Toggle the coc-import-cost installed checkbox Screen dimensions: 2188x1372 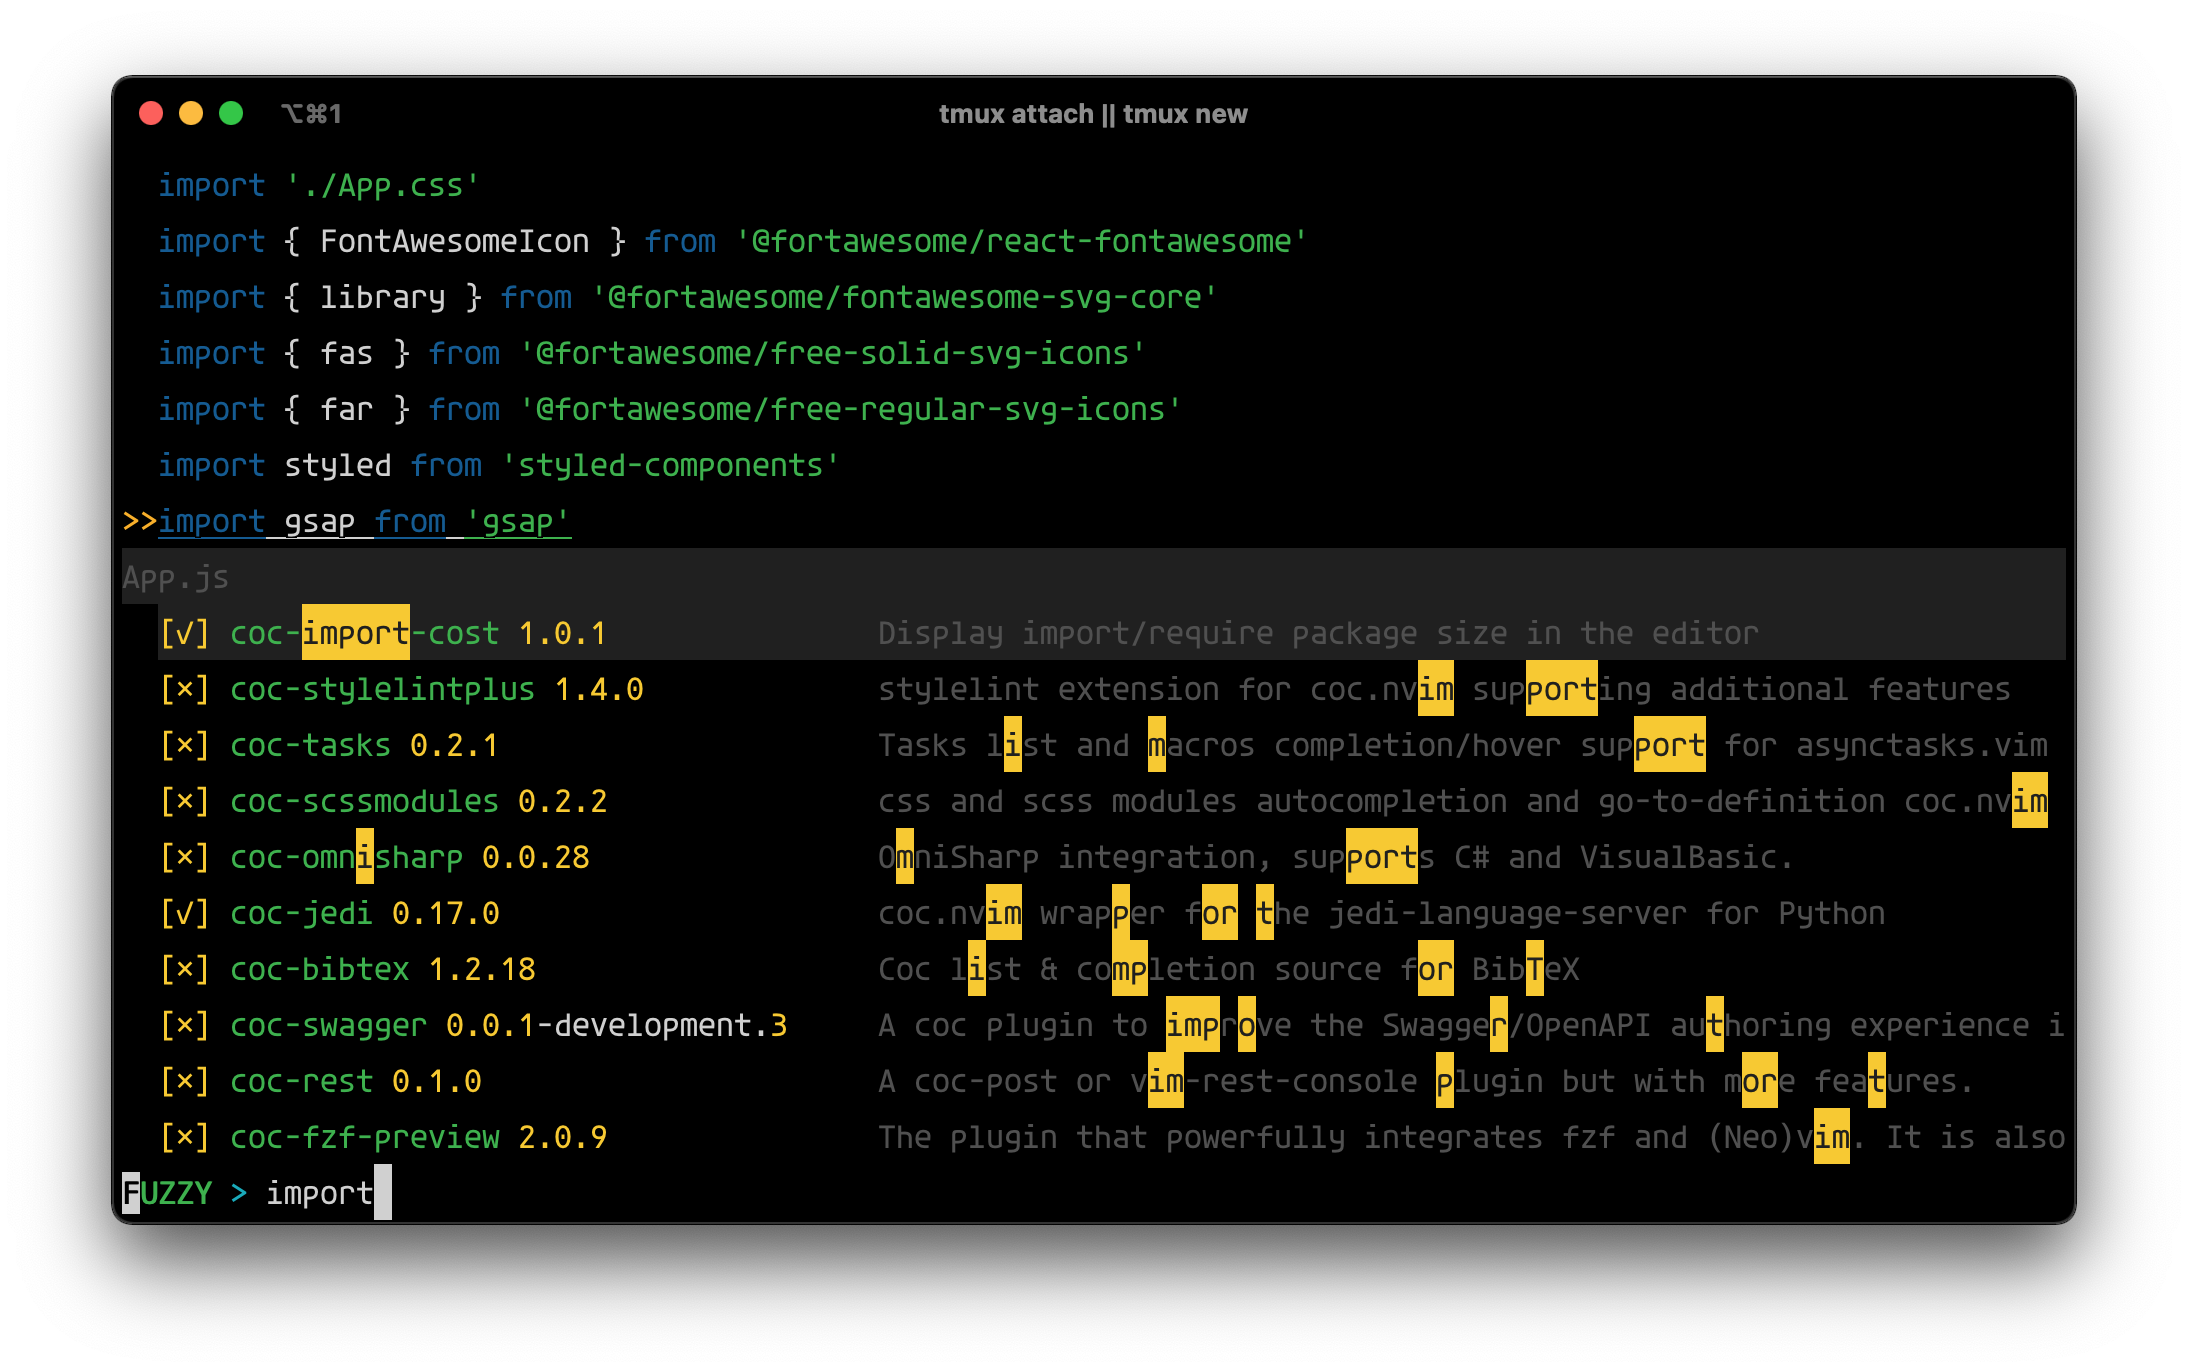(x=185, y=633)
